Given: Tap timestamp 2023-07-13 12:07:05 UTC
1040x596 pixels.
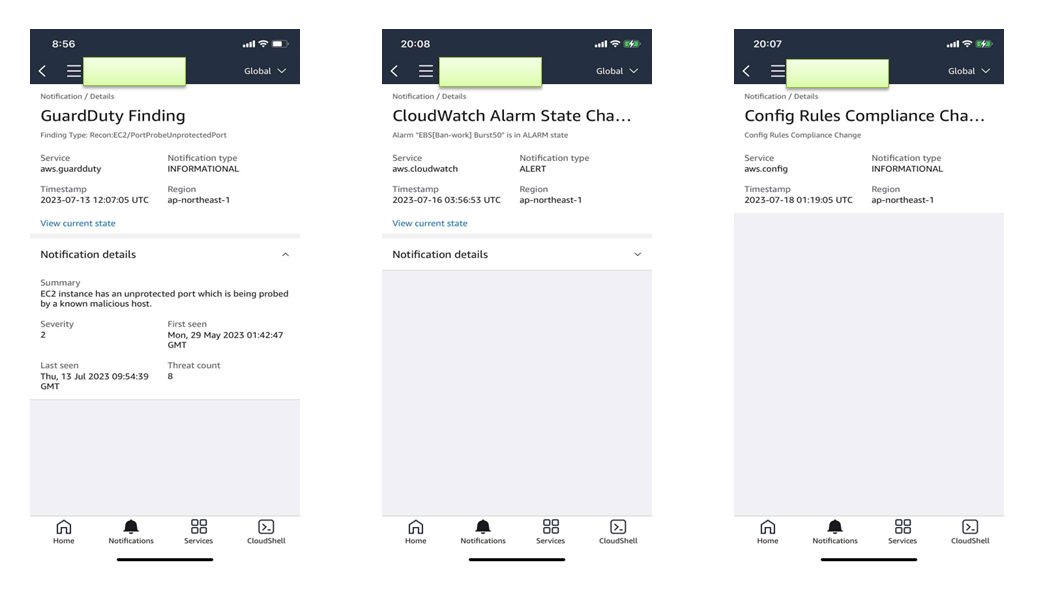Looking at the screenshot, I should tap(94, 200).
